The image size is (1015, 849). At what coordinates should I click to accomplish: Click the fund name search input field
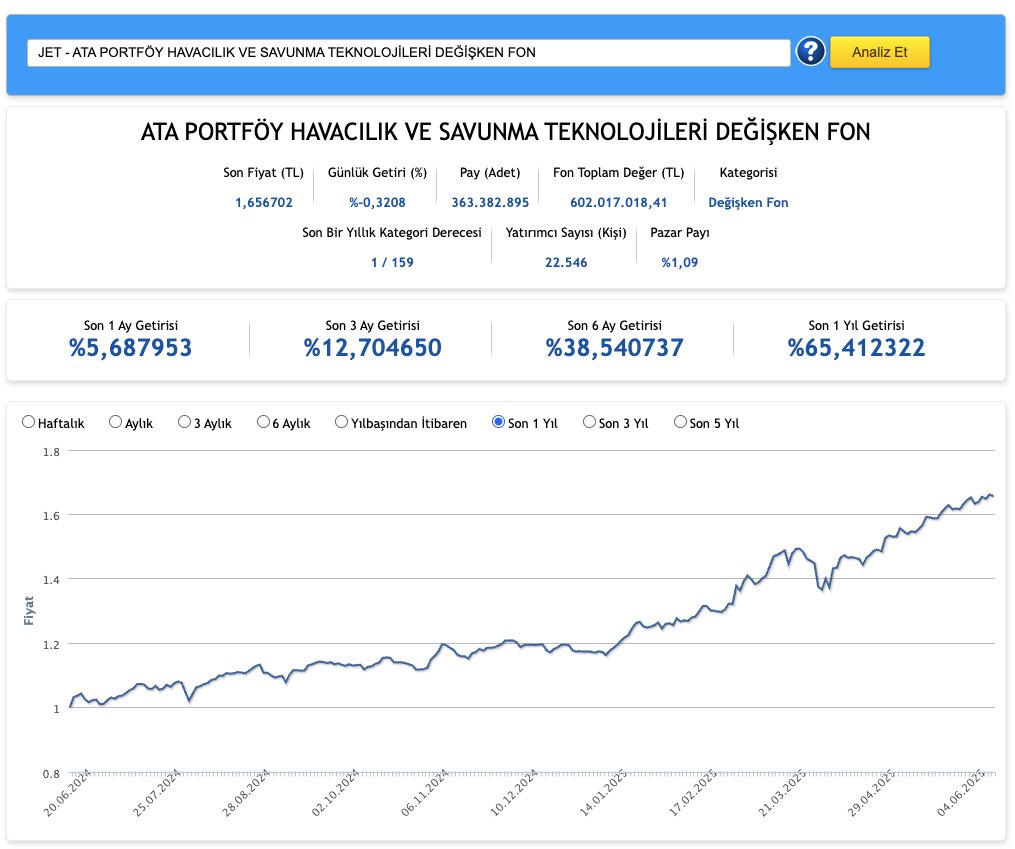408,52
